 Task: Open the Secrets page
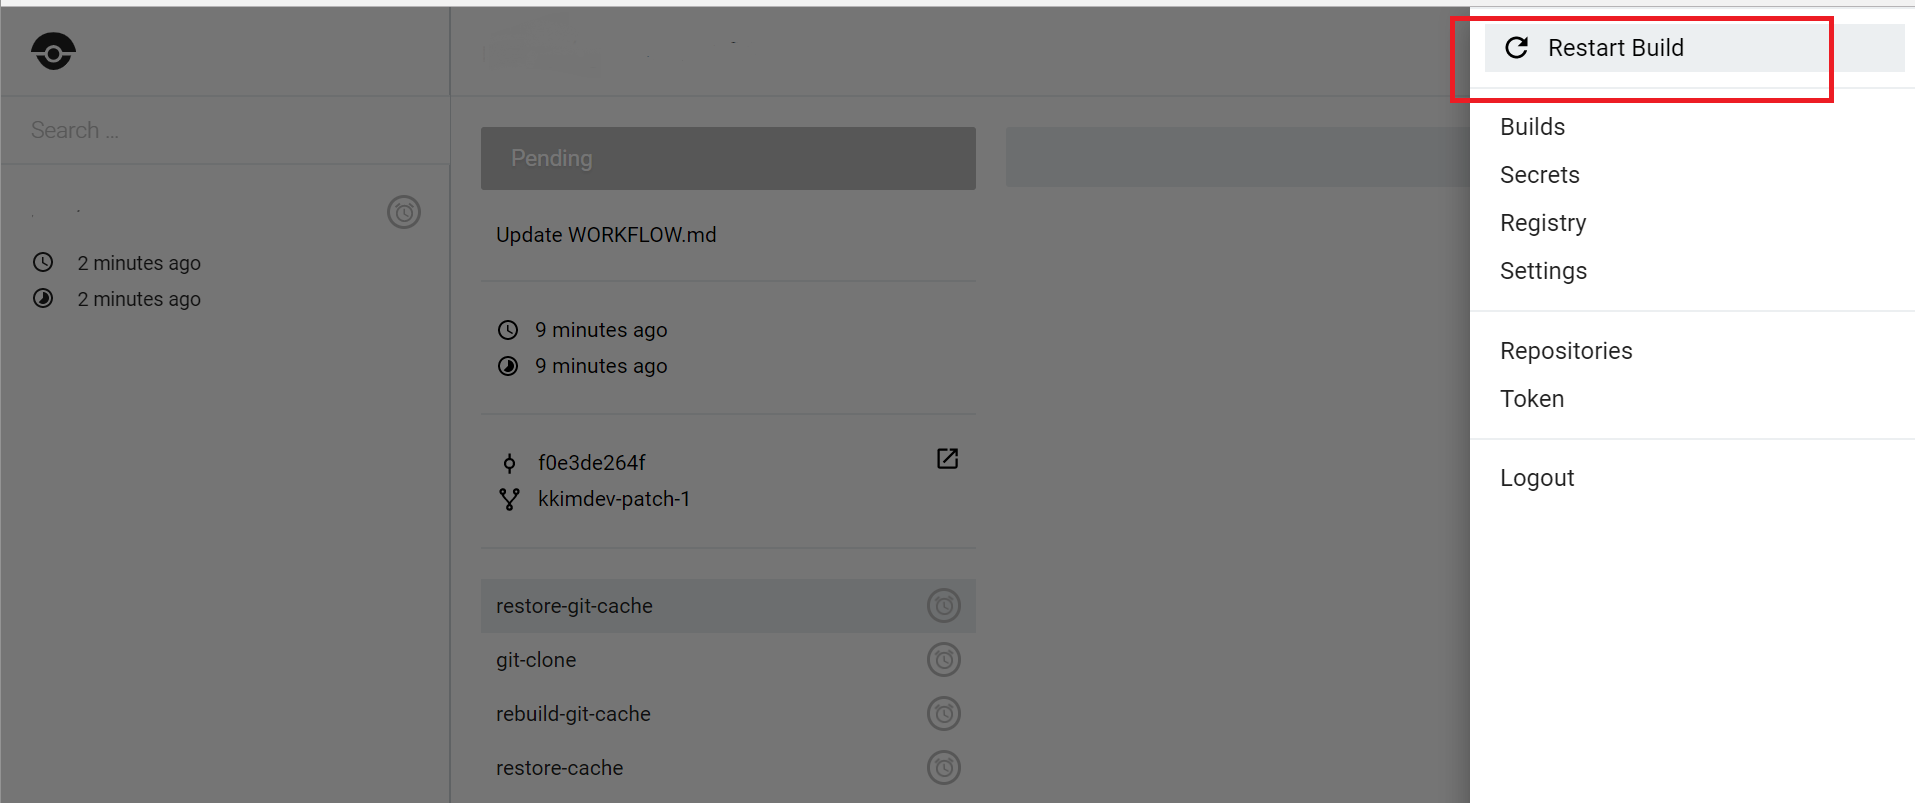click(x=1539, y=175)
